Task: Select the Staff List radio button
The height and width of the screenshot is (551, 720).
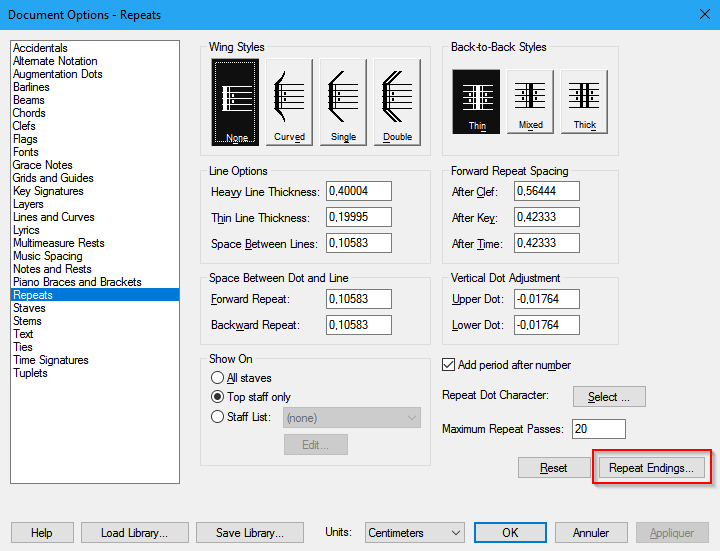Action: point(217,418)
